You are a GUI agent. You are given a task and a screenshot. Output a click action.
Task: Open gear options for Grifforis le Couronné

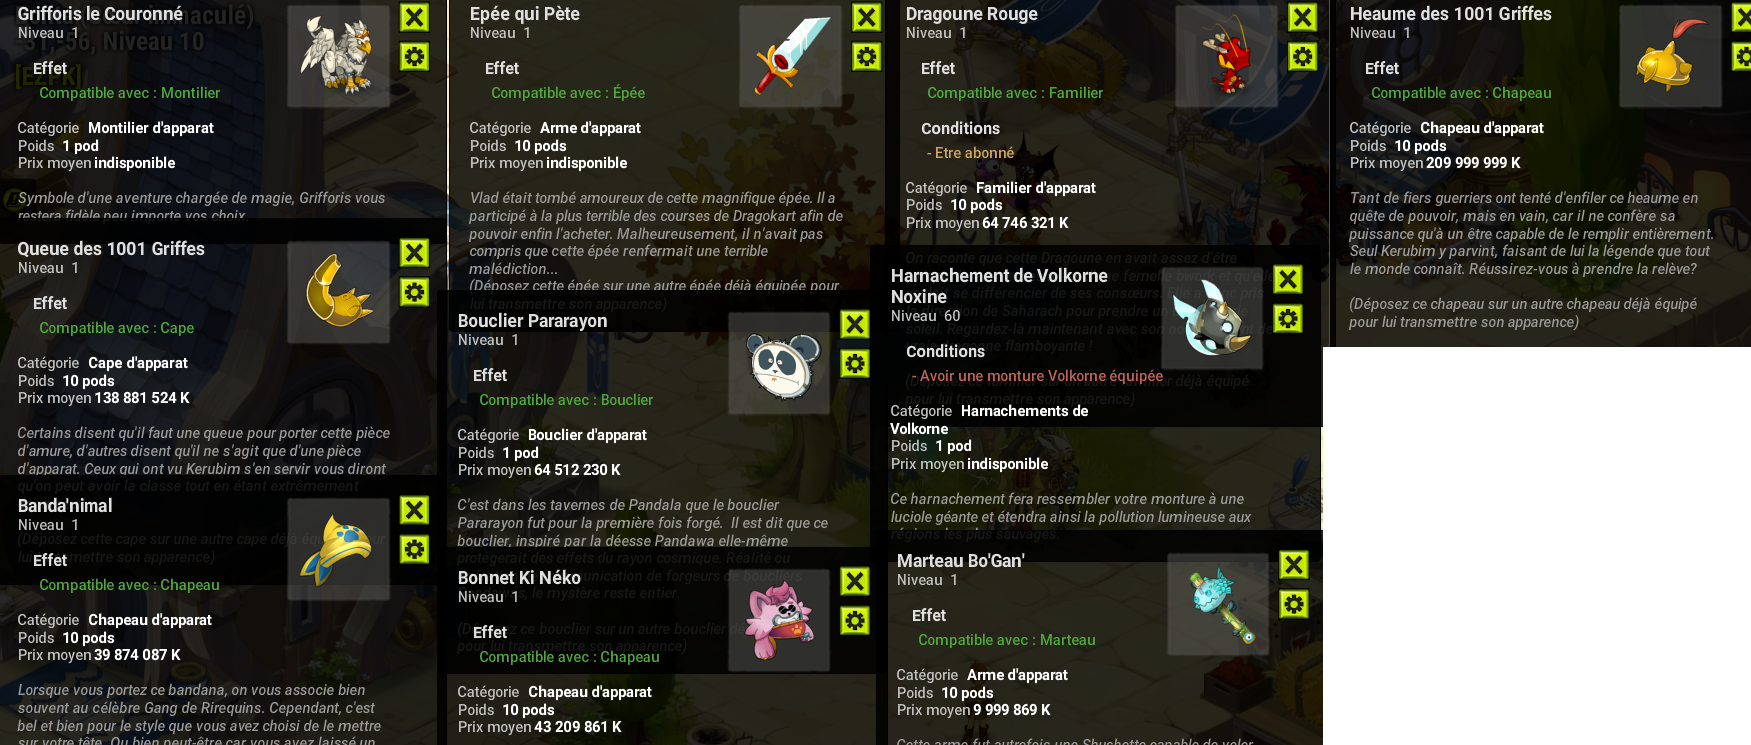pos(414,56)
